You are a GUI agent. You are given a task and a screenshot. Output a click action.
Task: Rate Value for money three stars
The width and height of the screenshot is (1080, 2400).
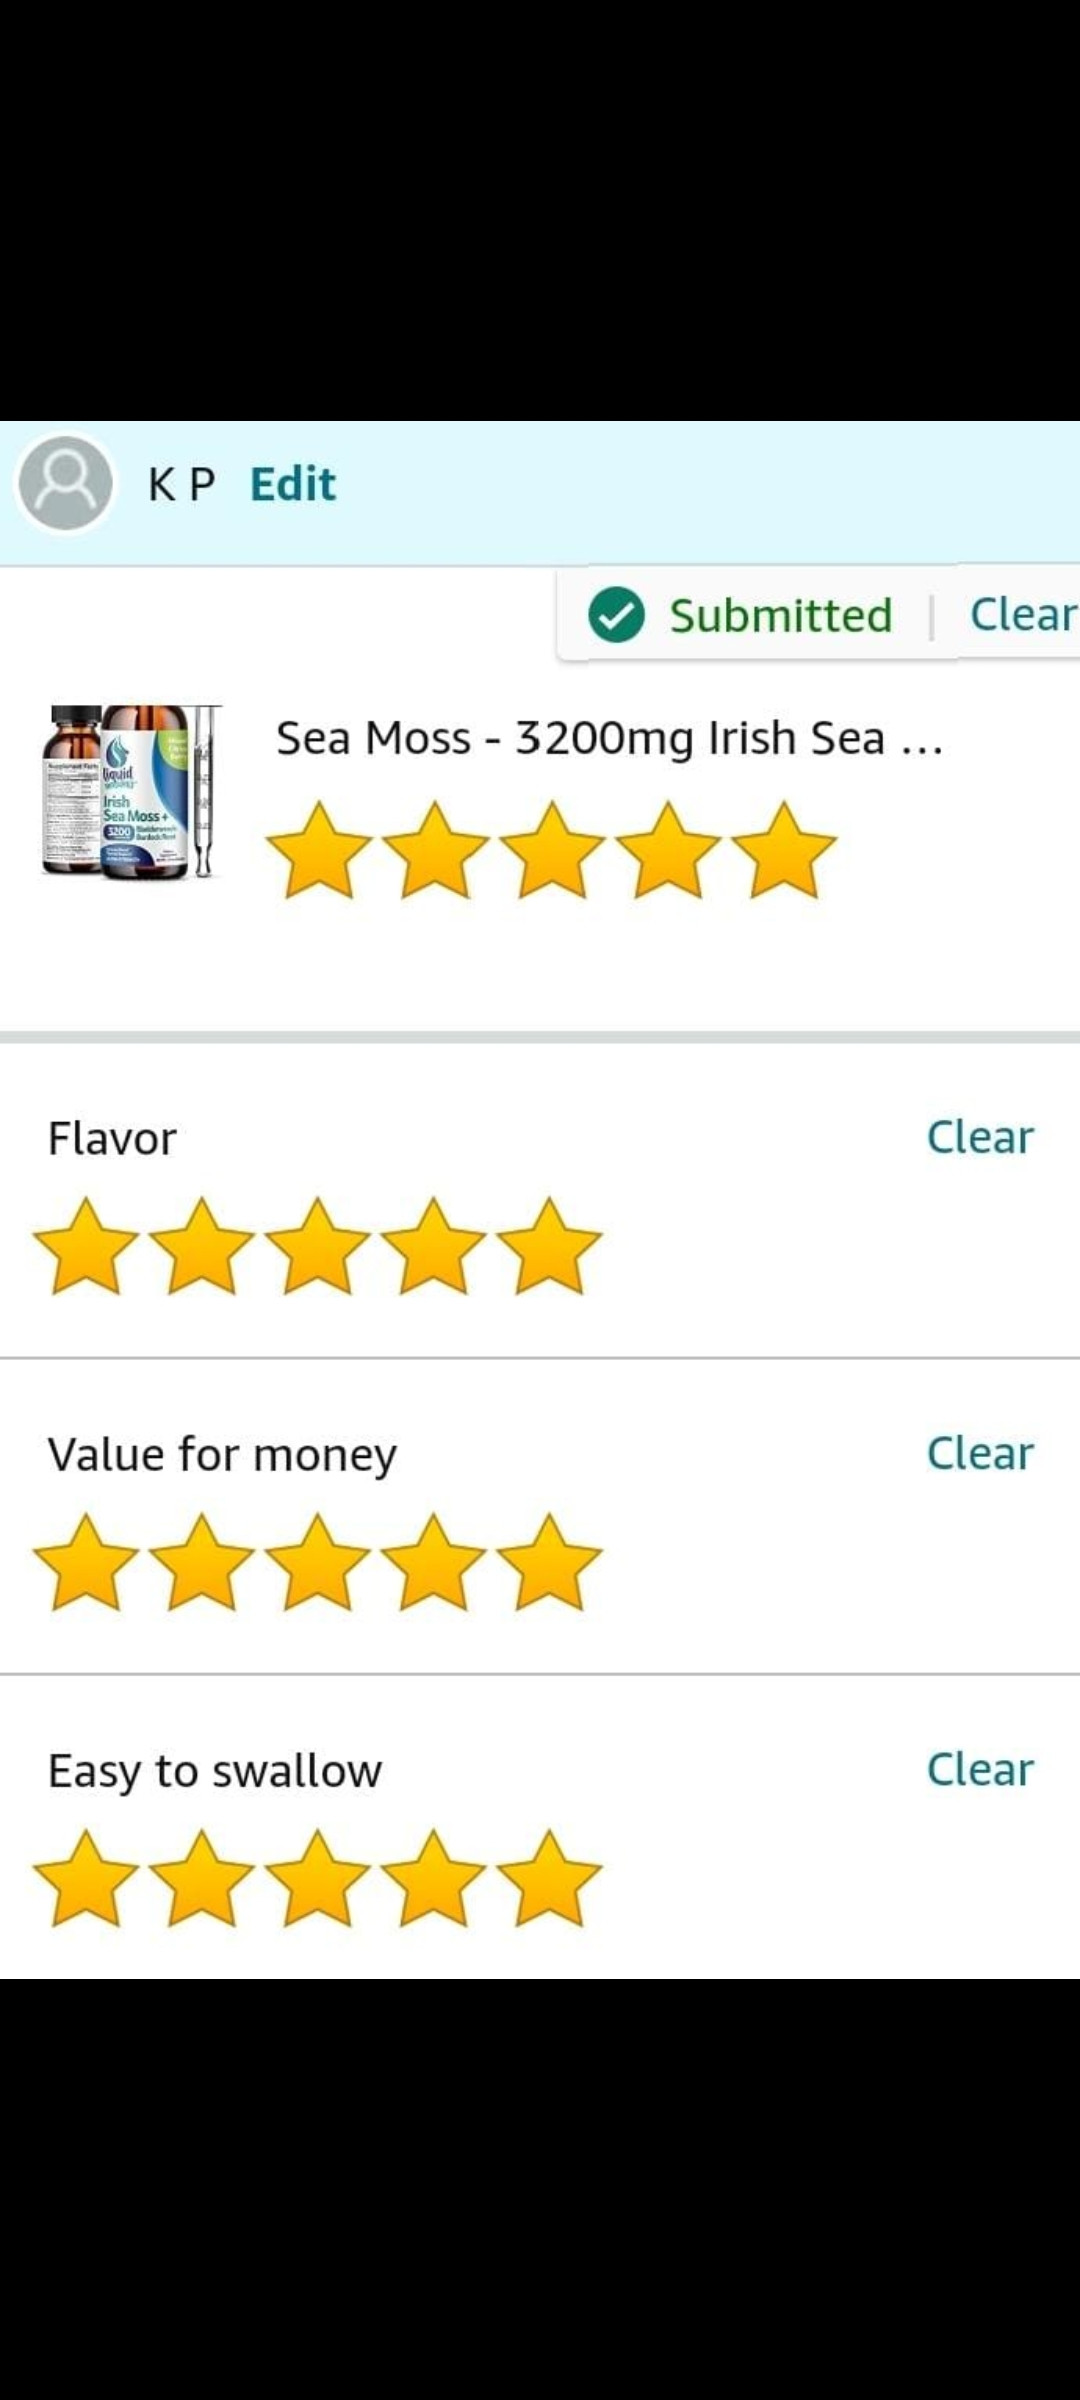(x=318, y=1563)
